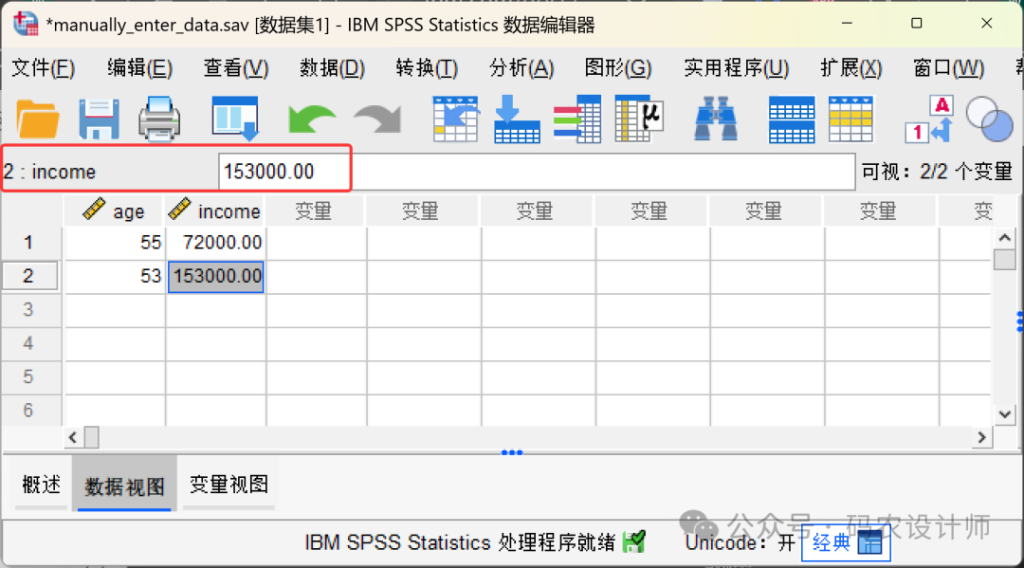Click the overlapping circles variable sets icon
This screenshot has width=1024, height=568.
(x=989, y=119)
